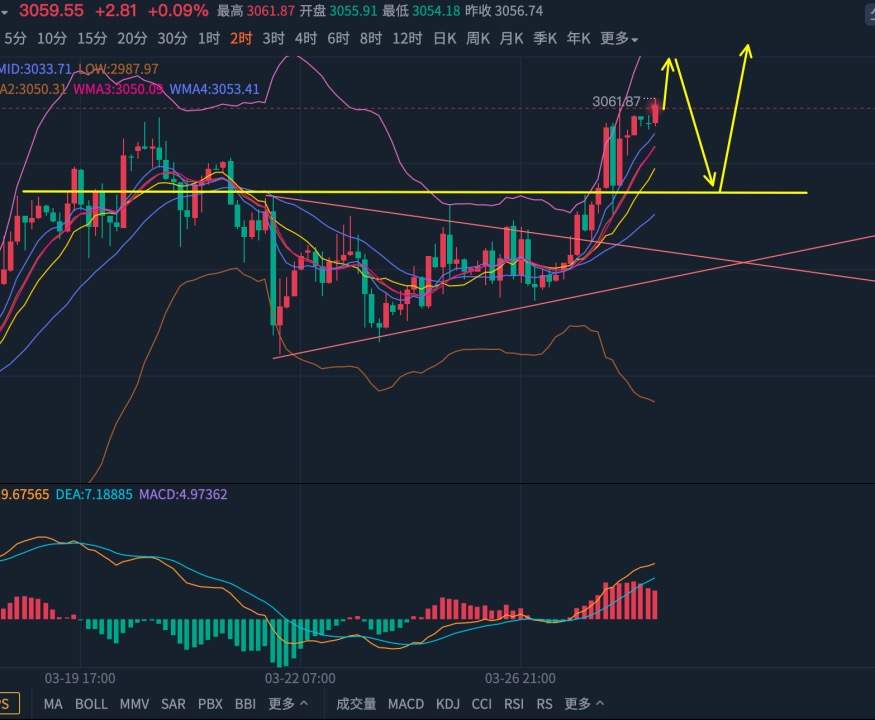Expand 更多 next to RS indicator
This screenshot has height=720, width=875.
(582, 704)
